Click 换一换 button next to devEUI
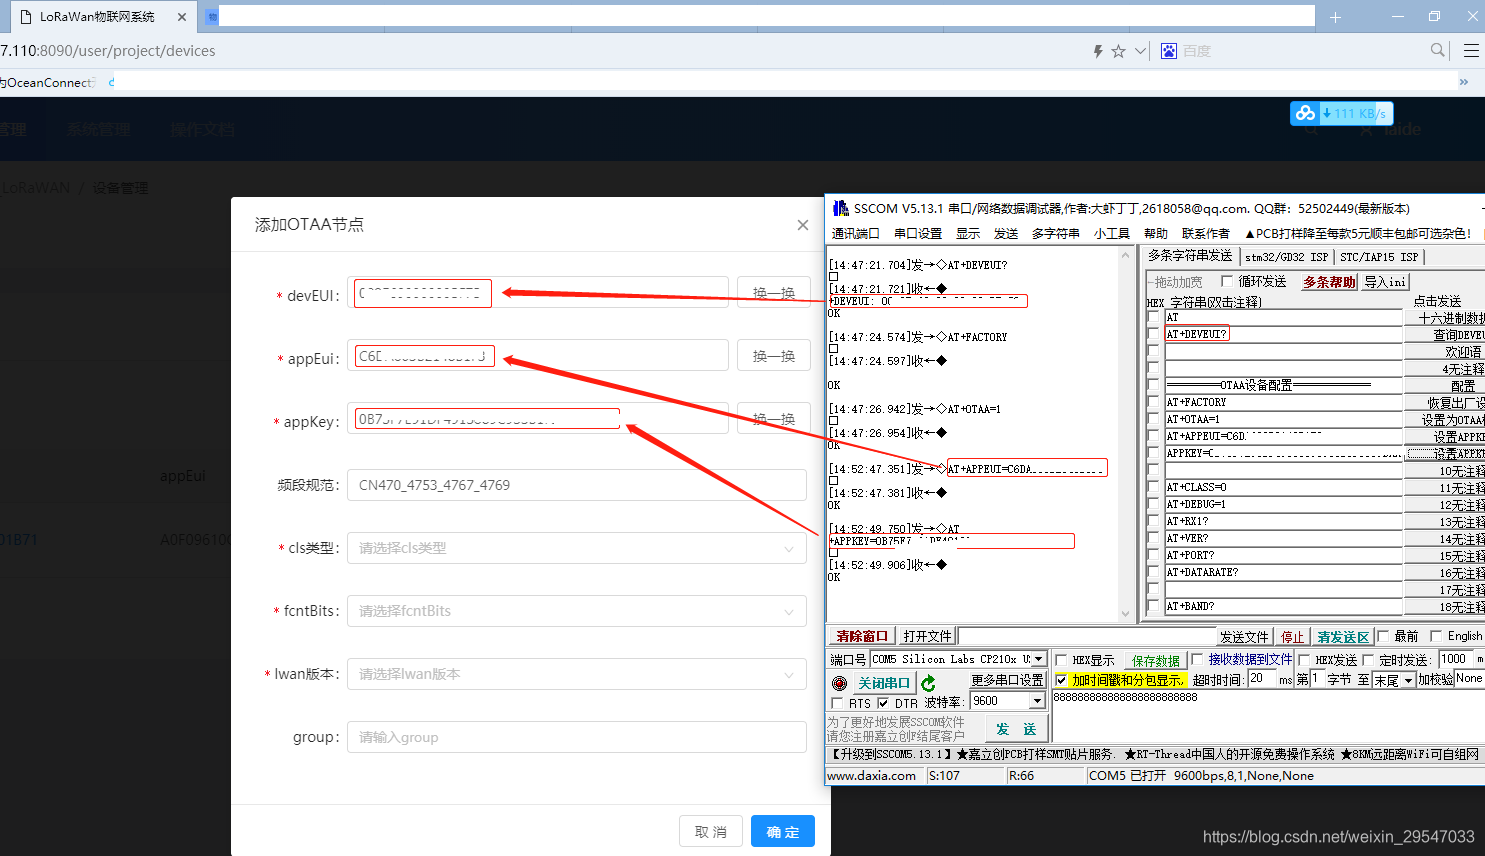 [x=774, y=293]
